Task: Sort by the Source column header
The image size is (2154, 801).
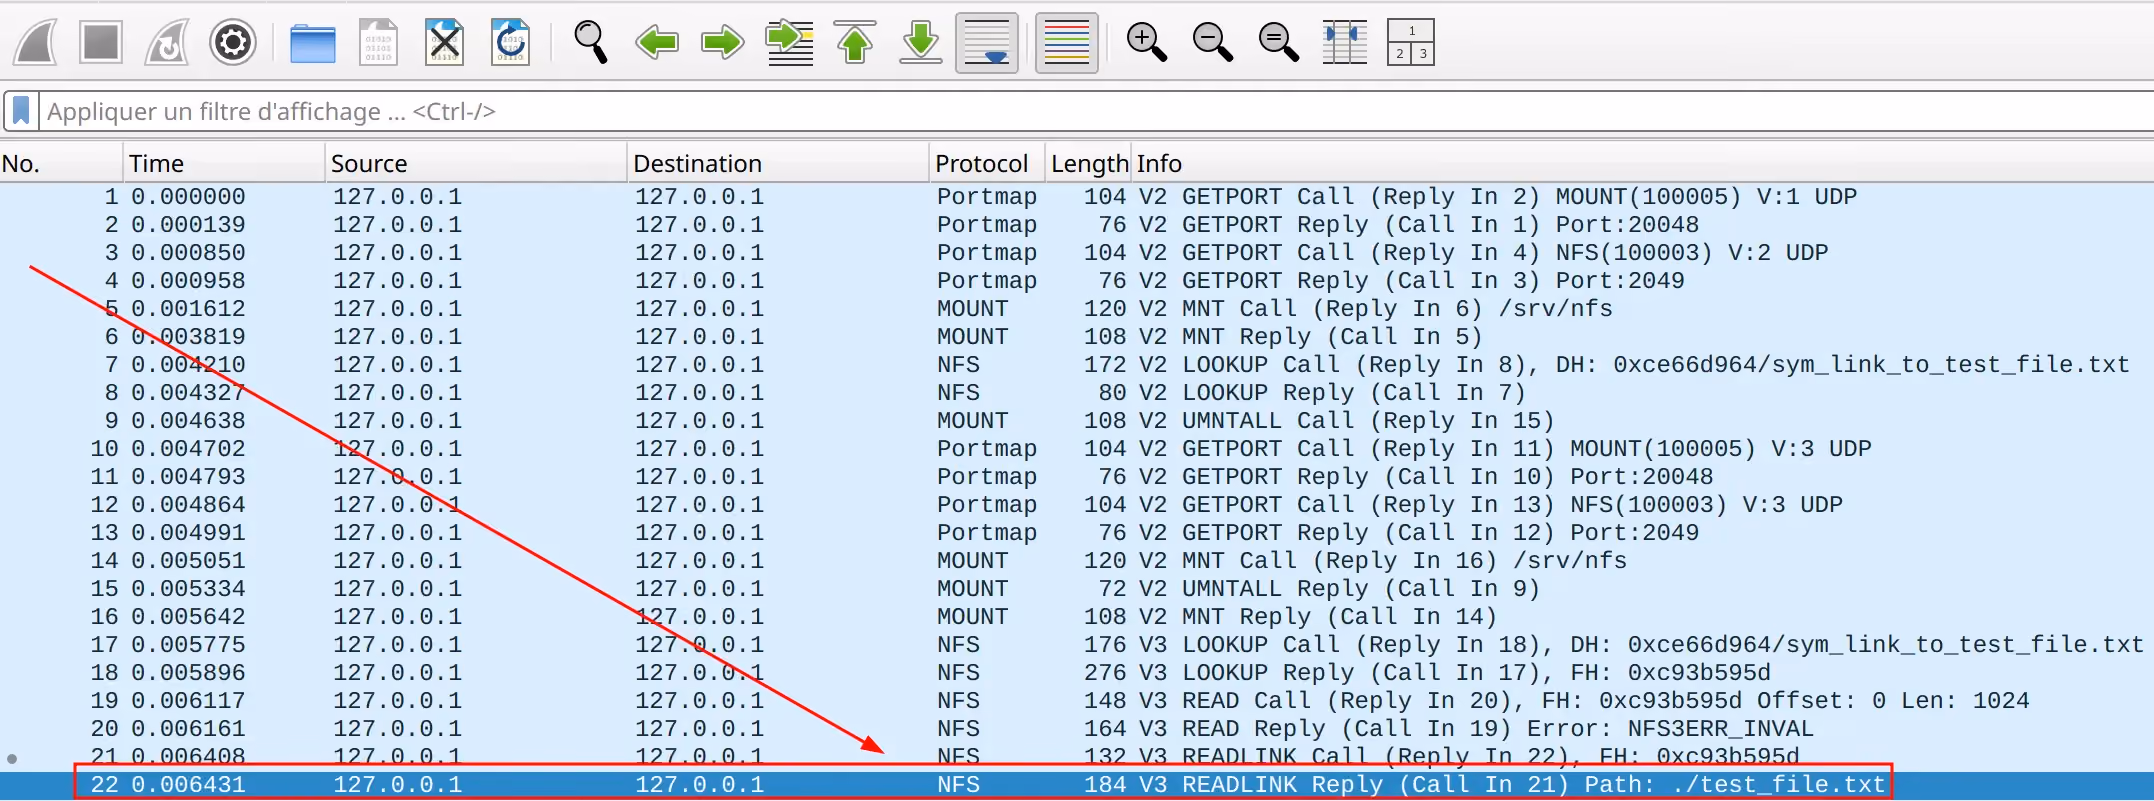Action: [476, 163]
